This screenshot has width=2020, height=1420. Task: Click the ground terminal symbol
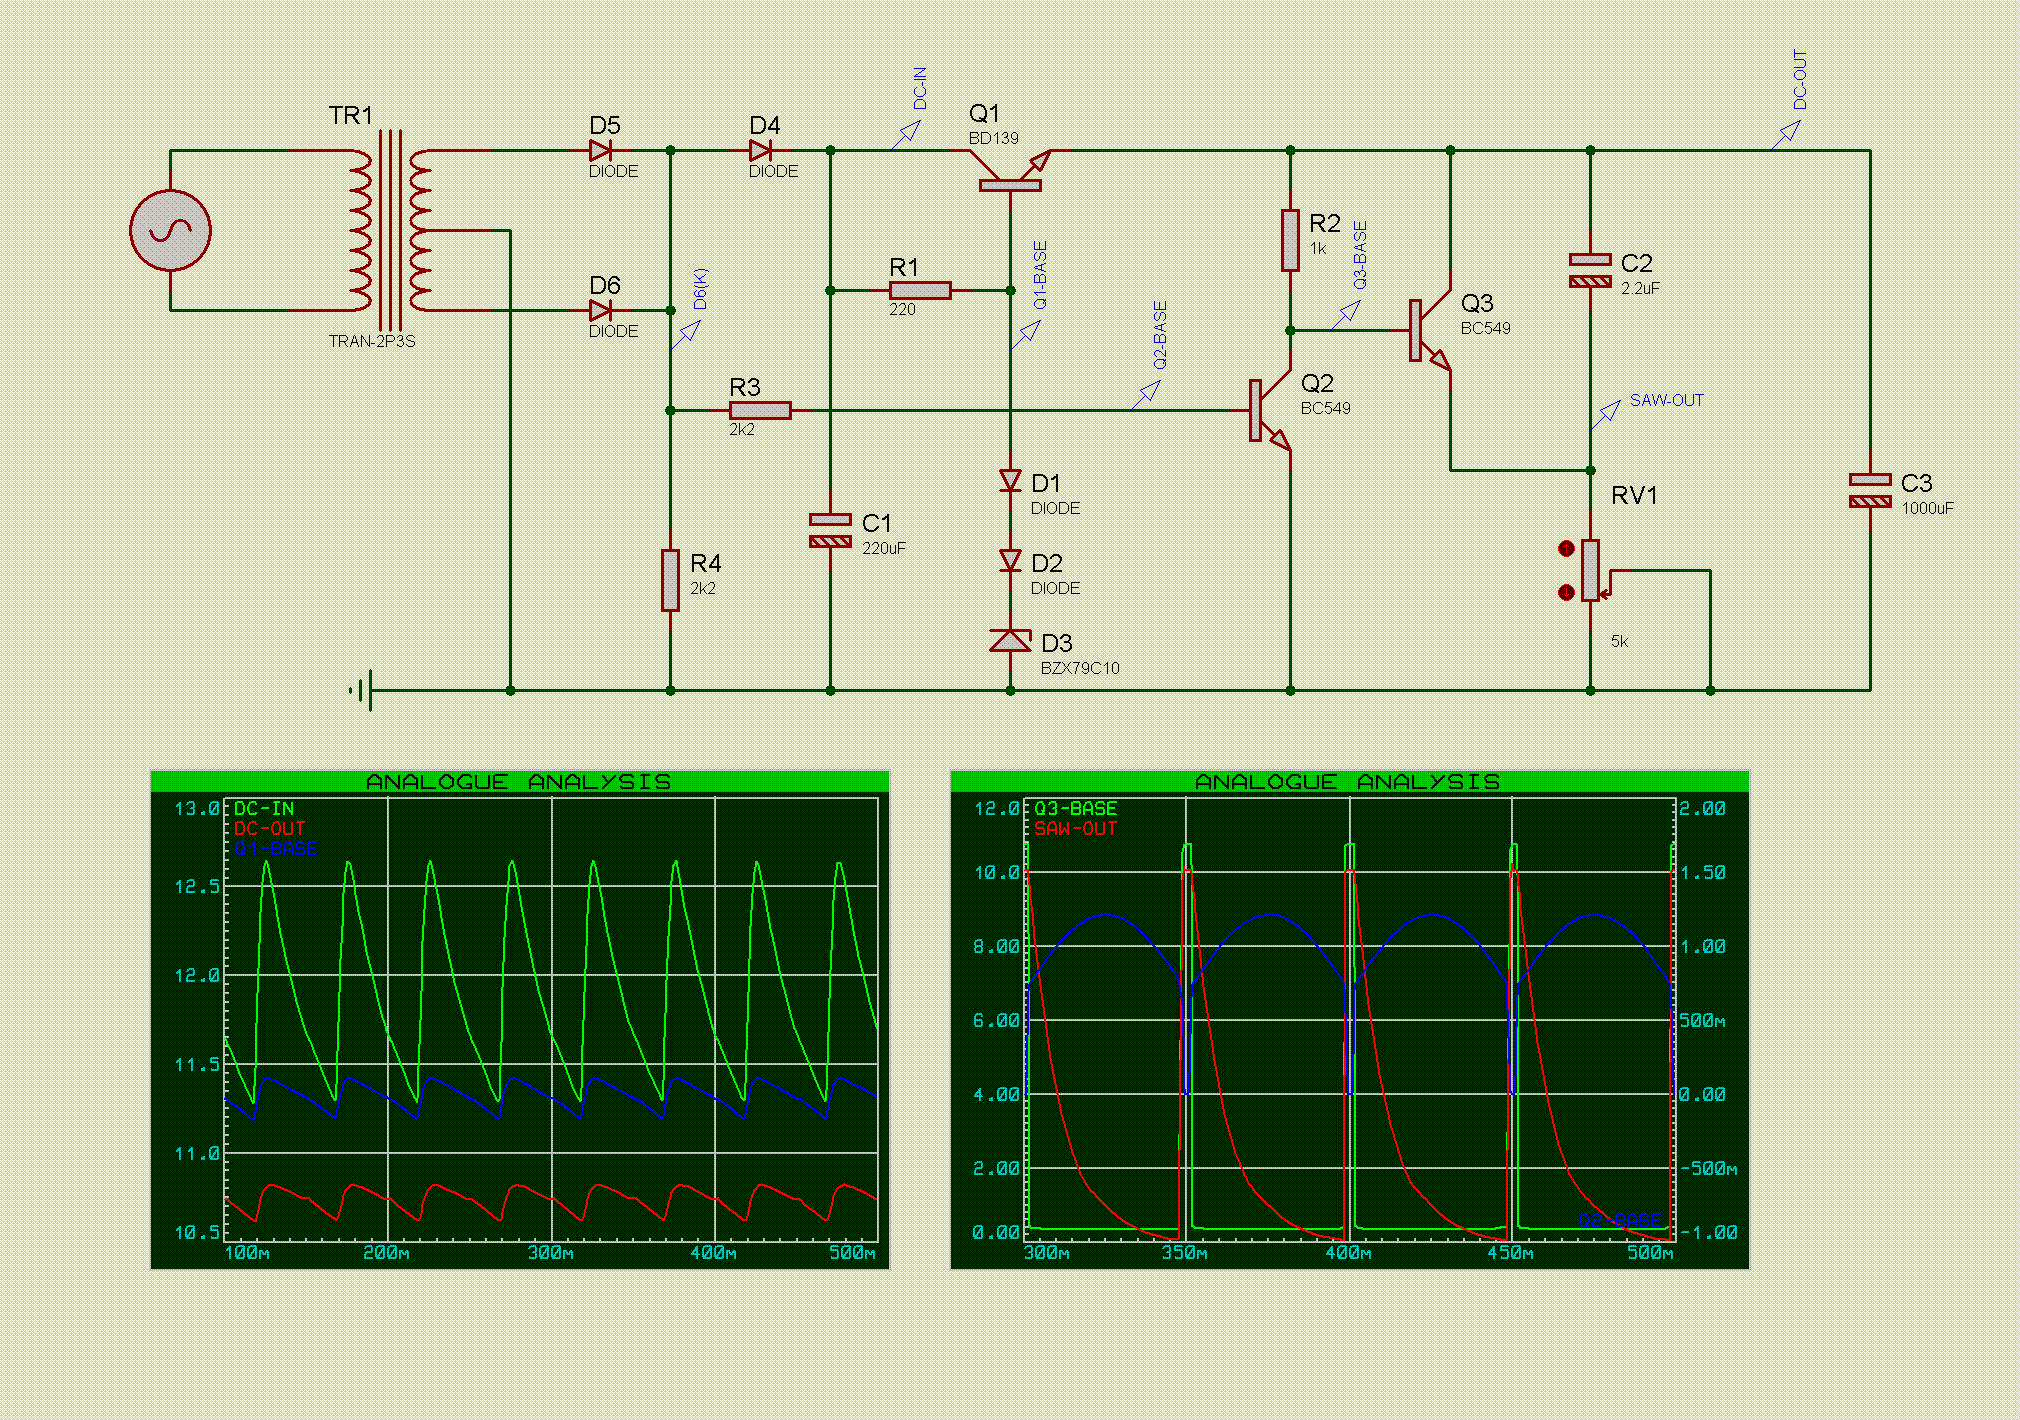tap(363, 690)
